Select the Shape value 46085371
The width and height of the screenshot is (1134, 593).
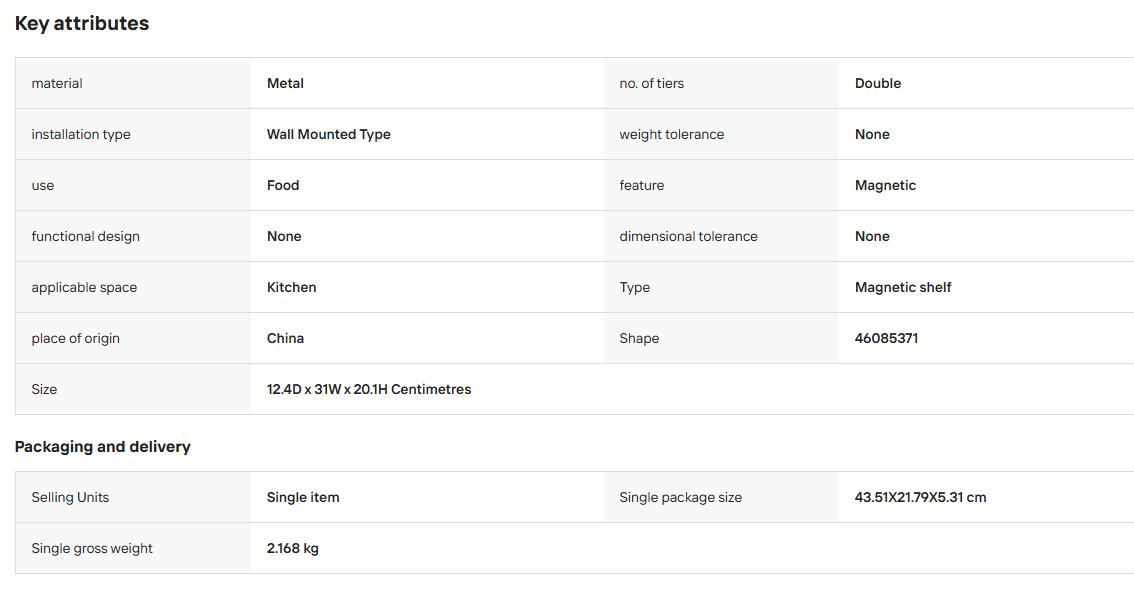[886, 338]
